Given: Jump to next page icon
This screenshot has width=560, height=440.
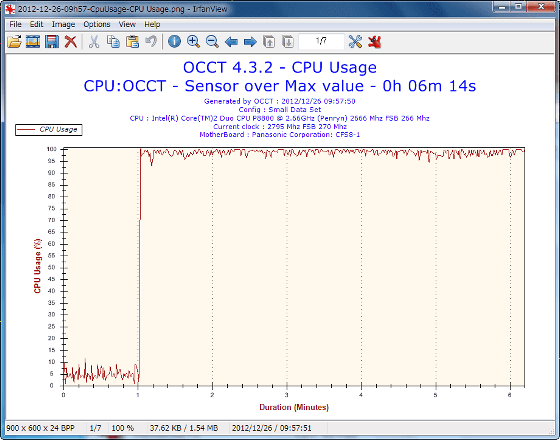Looking at the screenshot, I should 288,42.
